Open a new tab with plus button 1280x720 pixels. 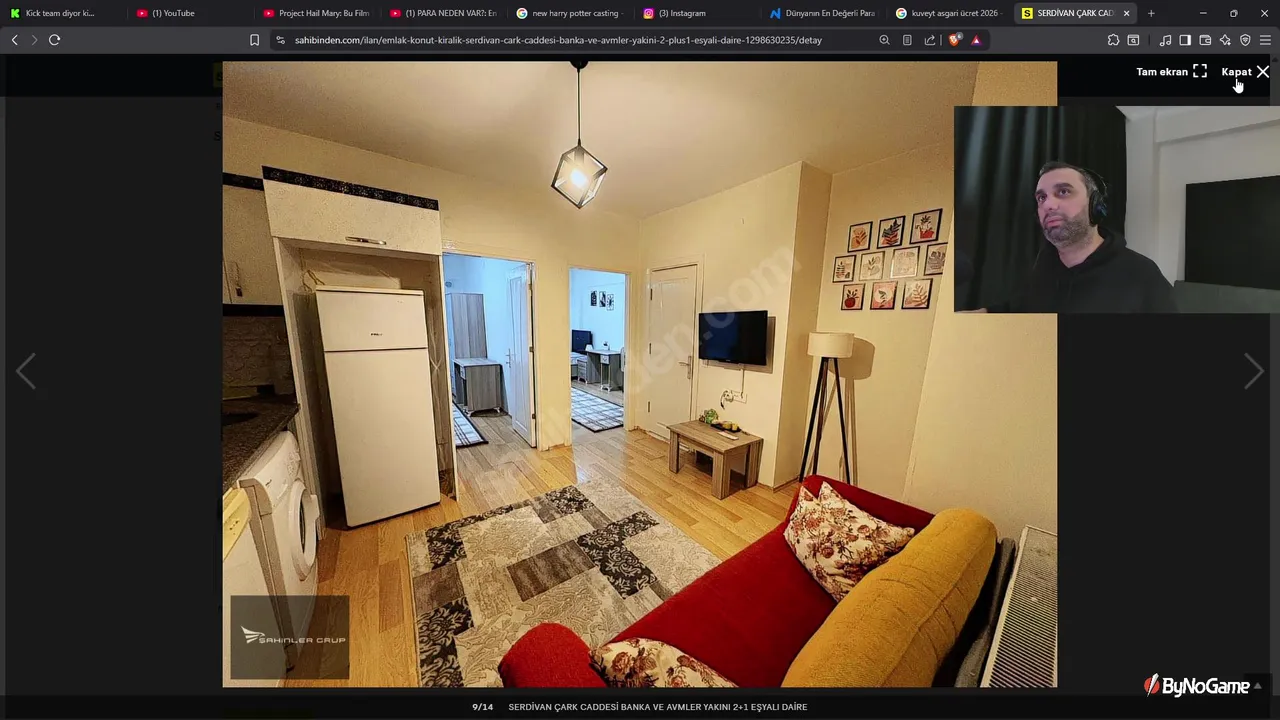coord(1151,13)
